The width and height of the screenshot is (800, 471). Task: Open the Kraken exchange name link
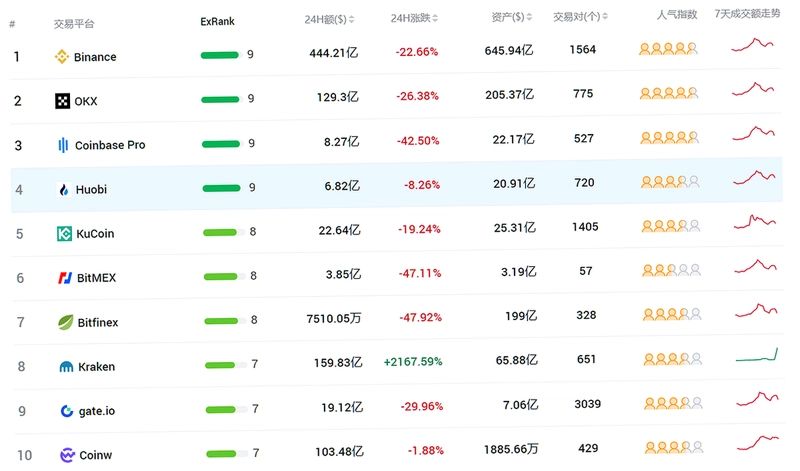click(x=96, y=367)
